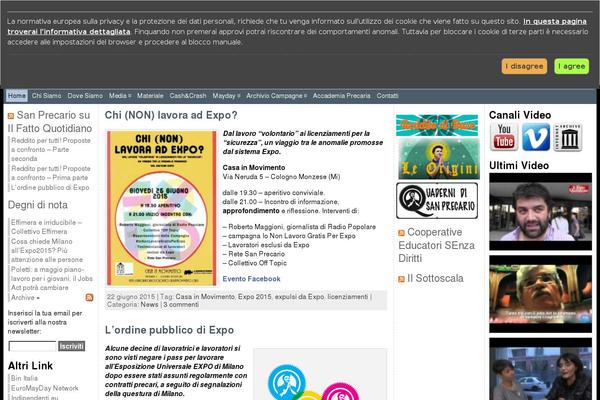600x400 pixels.
Task: Open the Dove Siamo menu item
Action: [x=85, y=96]
